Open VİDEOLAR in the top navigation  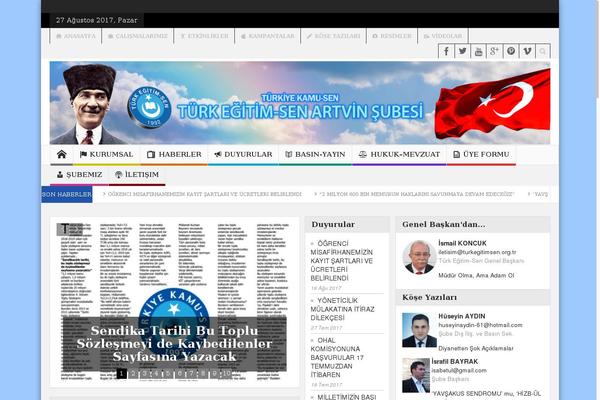443,36
